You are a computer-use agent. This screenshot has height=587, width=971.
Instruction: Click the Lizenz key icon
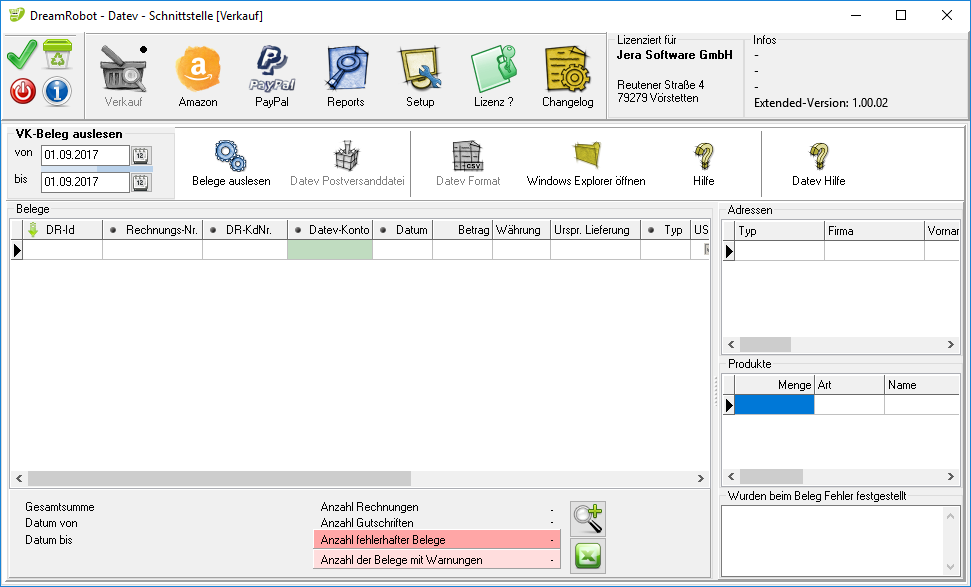493,75
